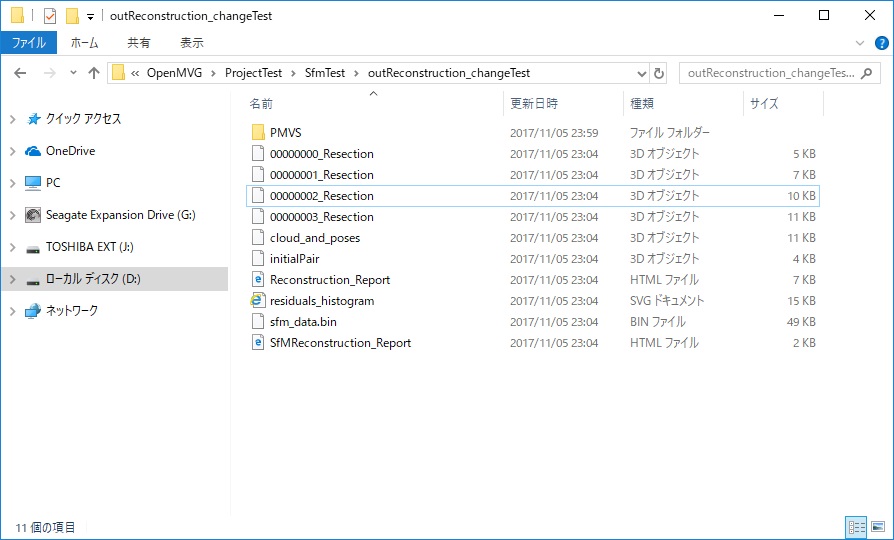Select sfm_data.bin file icon

[x=258, y=322]
